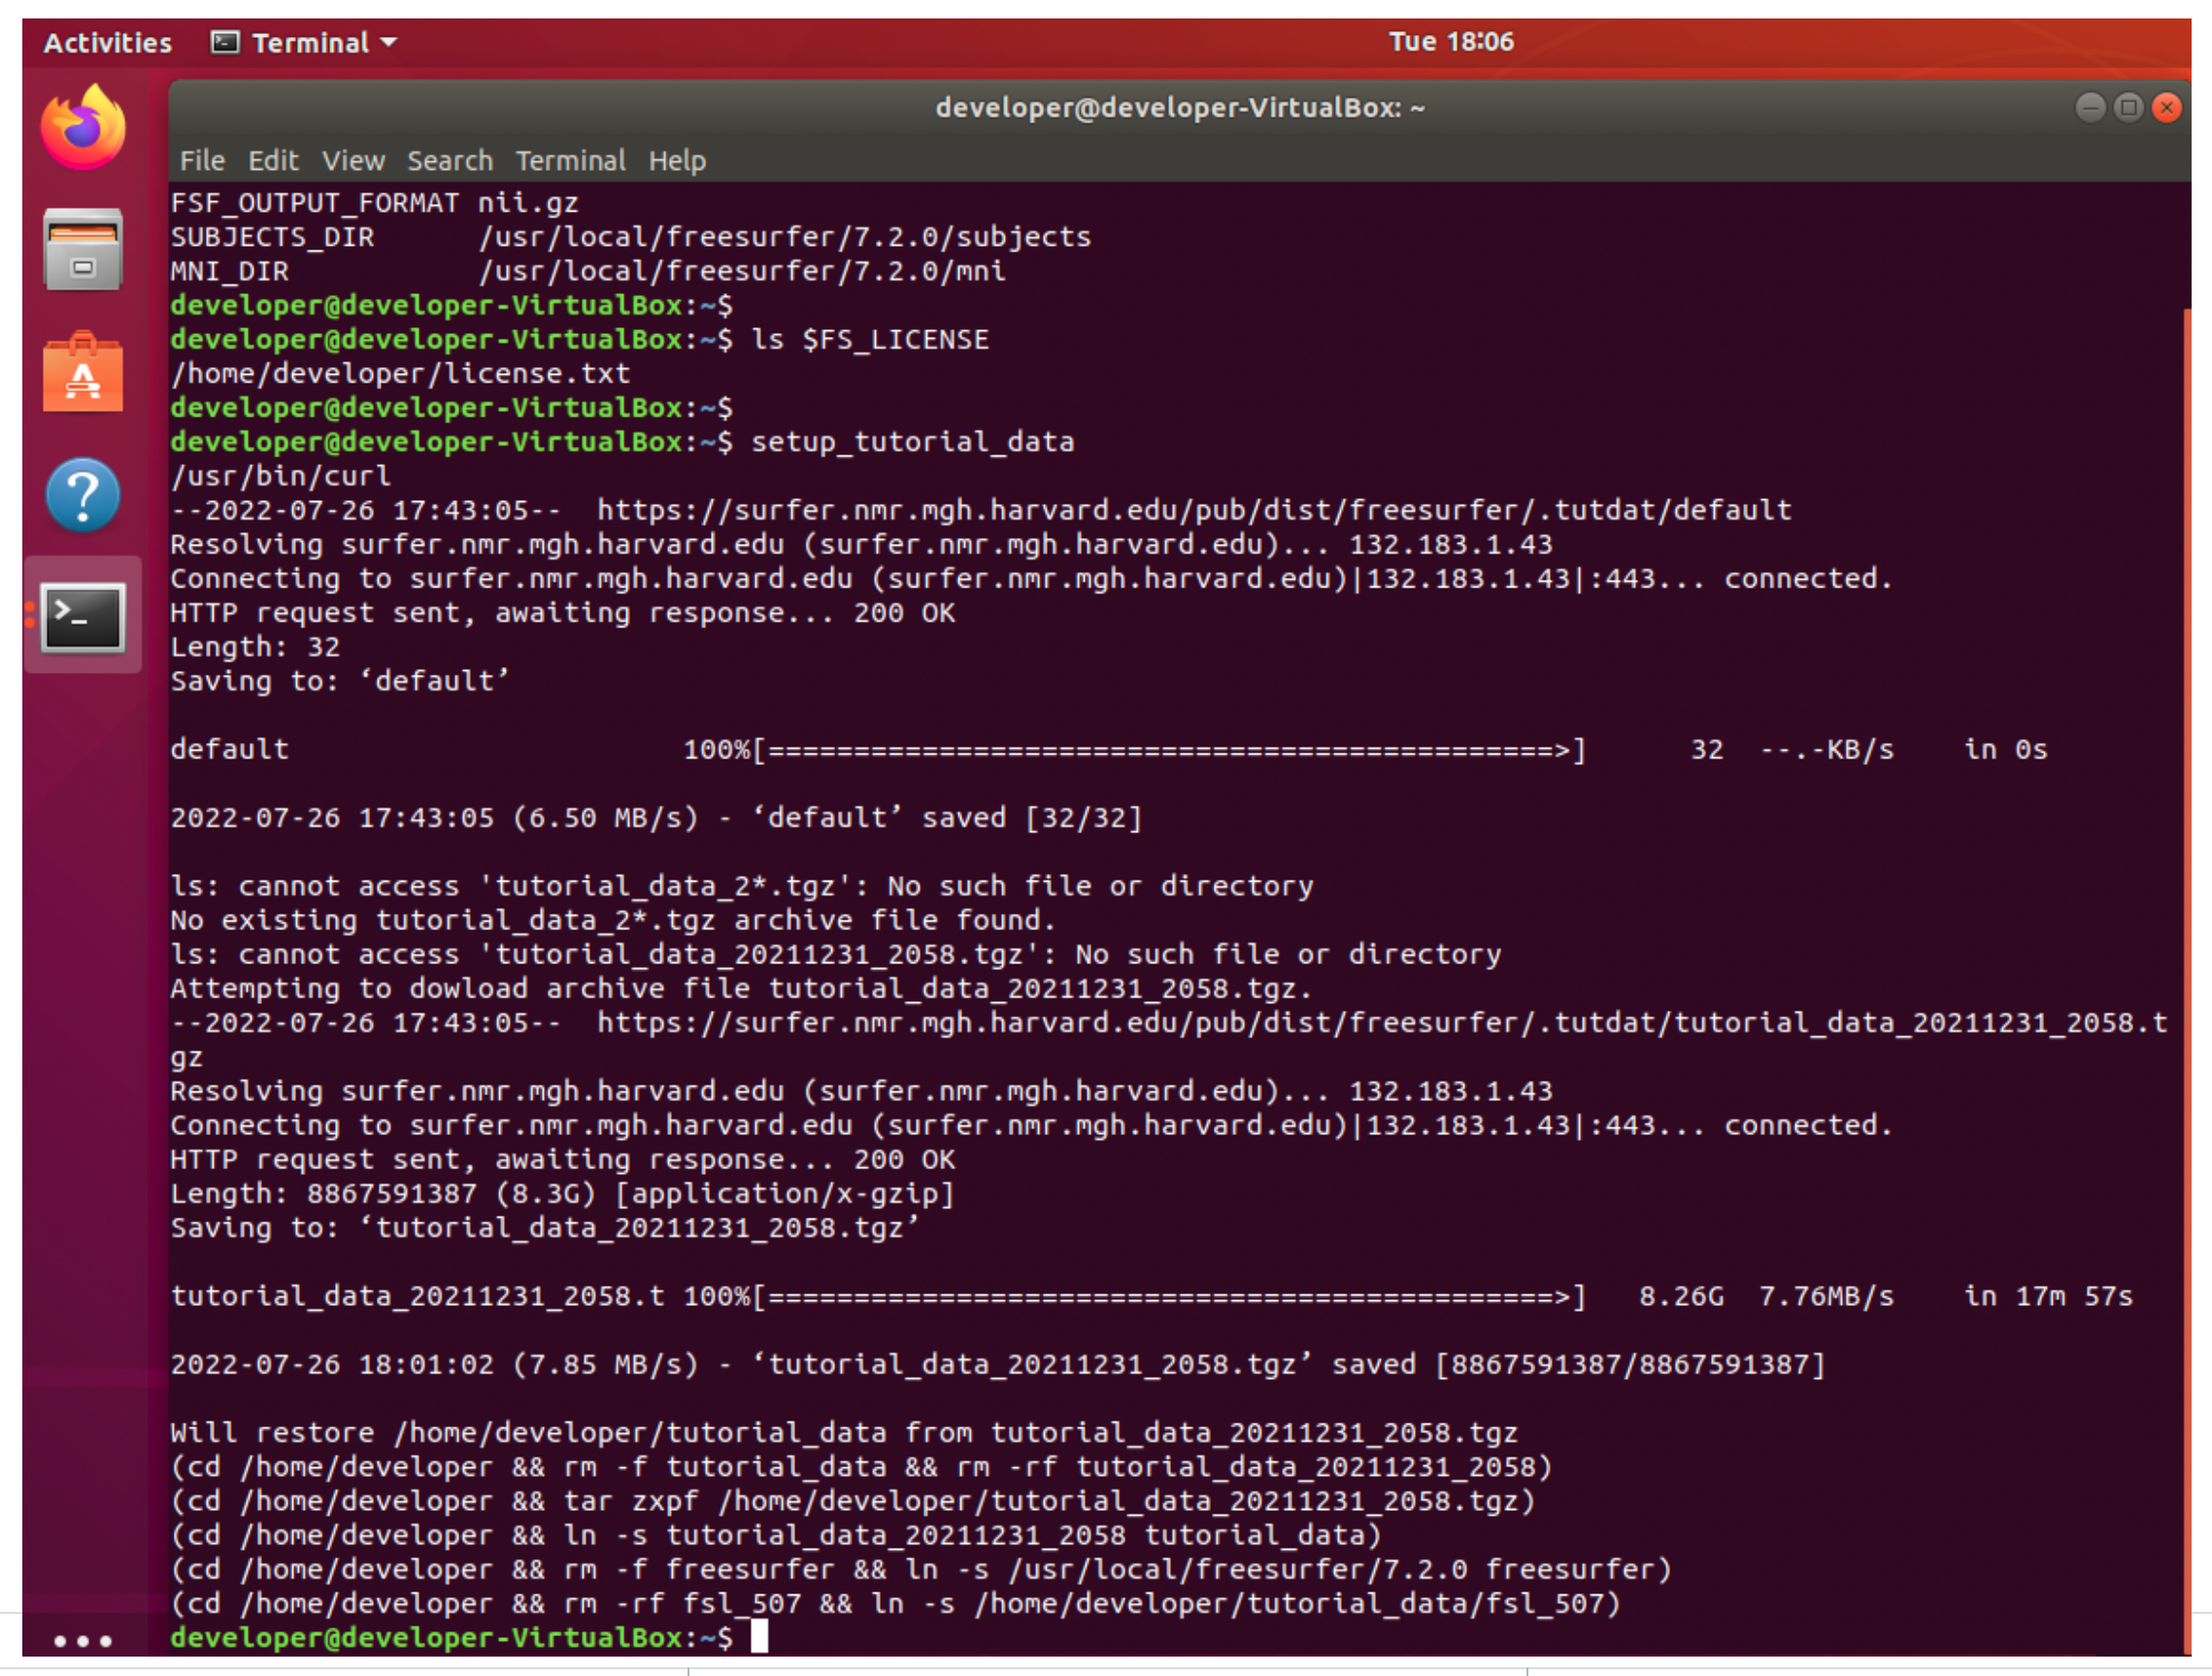Open the View menu
The image size is (2212, 1676).
[x=353, y=160]
